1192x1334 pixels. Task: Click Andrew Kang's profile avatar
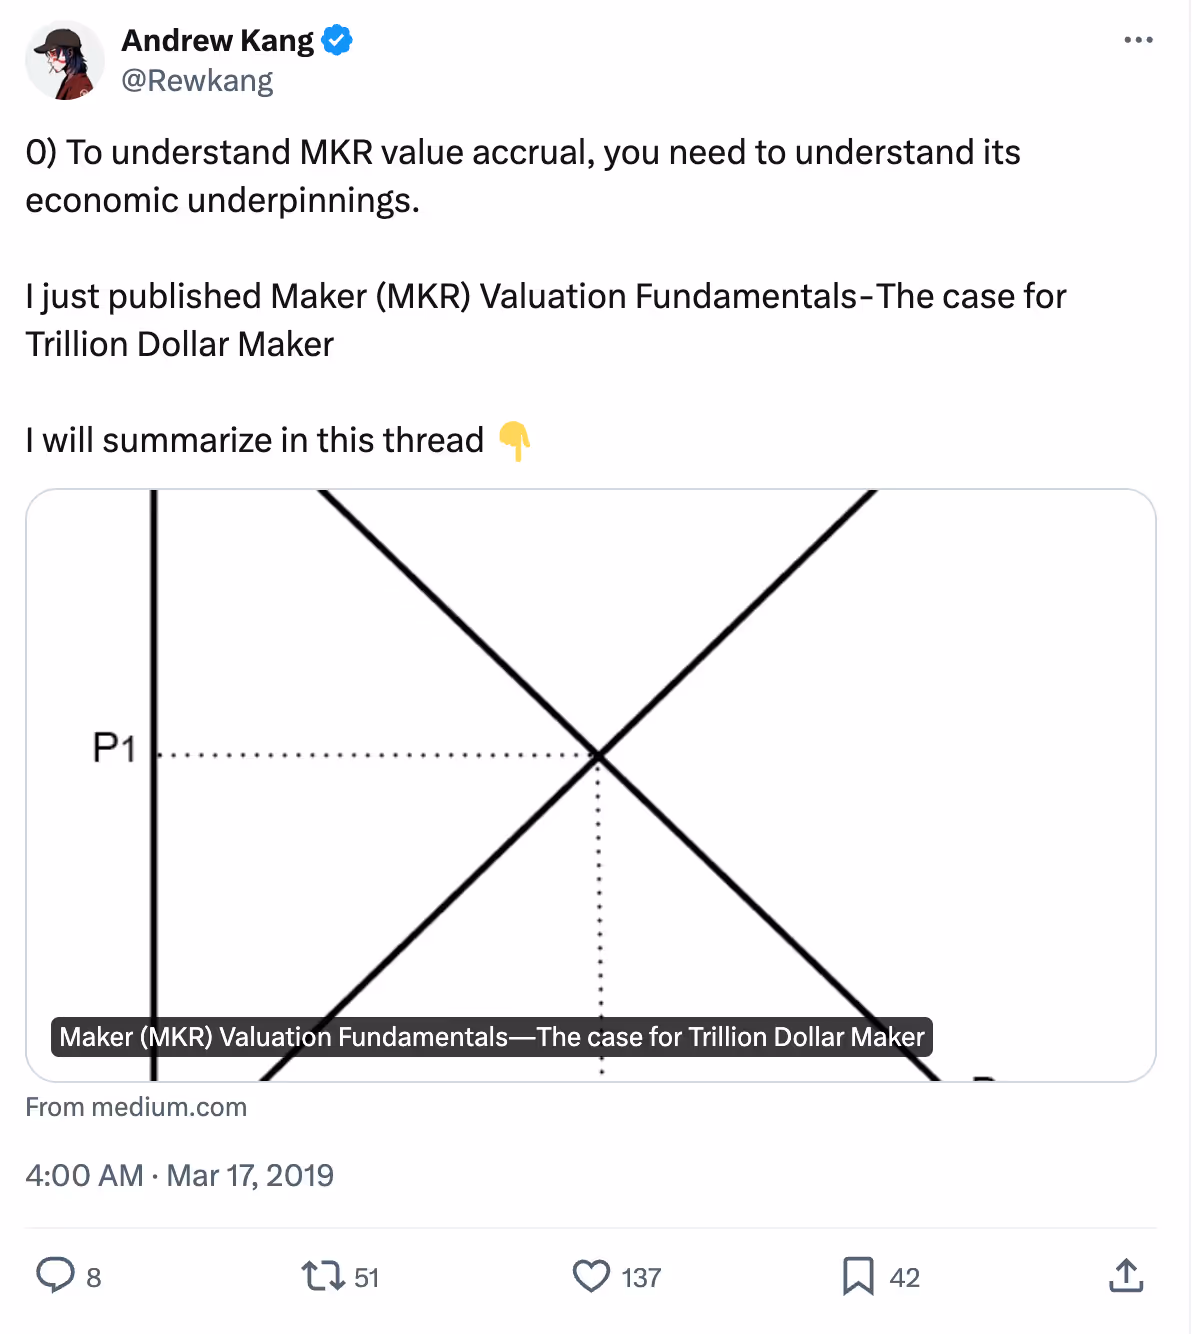[x=64, y=60]
